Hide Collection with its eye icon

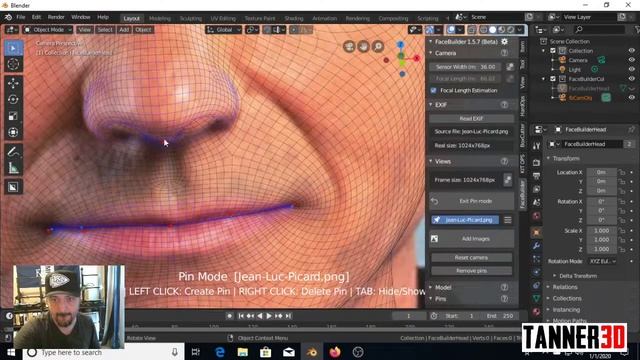coord(631,51)
